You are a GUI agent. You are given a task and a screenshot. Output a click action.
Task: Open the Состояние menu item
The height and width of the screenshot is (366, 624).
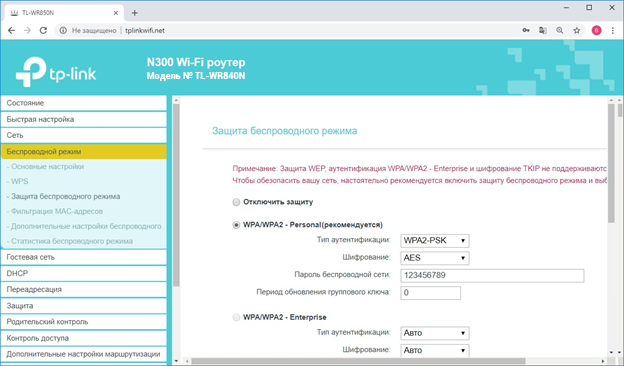tap(84, 103)
